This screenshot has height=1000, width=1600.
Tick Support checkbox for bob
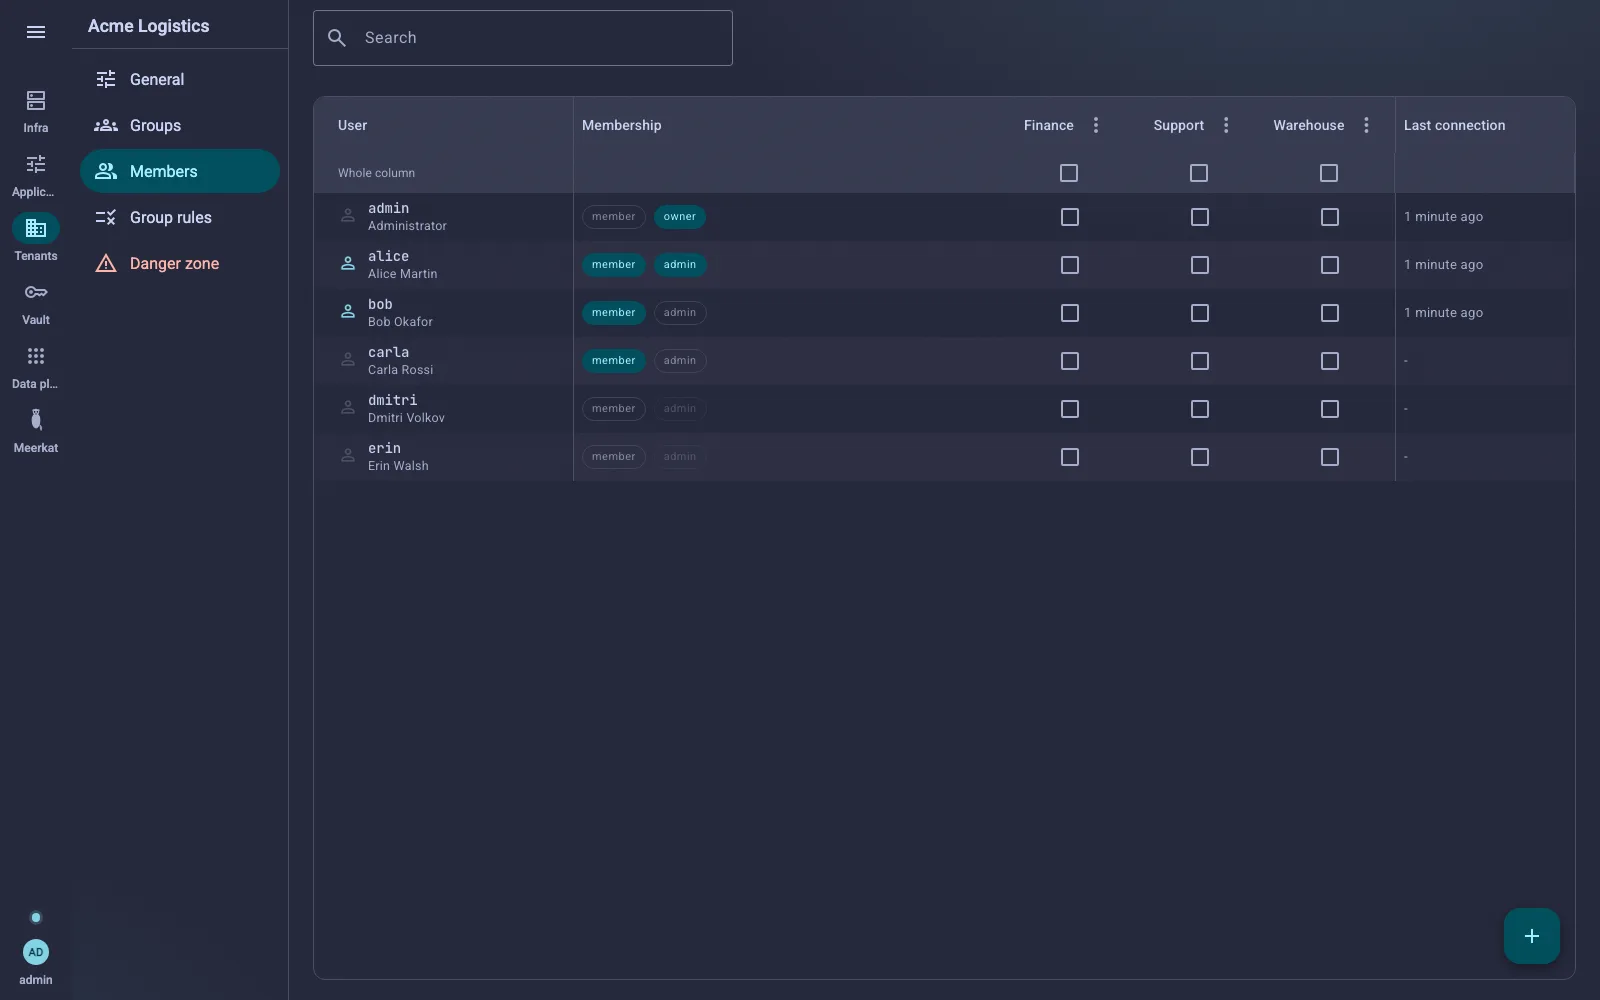1200,313
